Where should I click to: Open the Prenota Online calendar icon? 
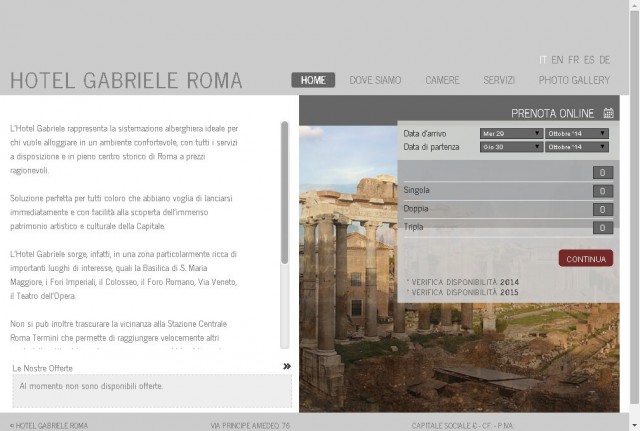608,113
